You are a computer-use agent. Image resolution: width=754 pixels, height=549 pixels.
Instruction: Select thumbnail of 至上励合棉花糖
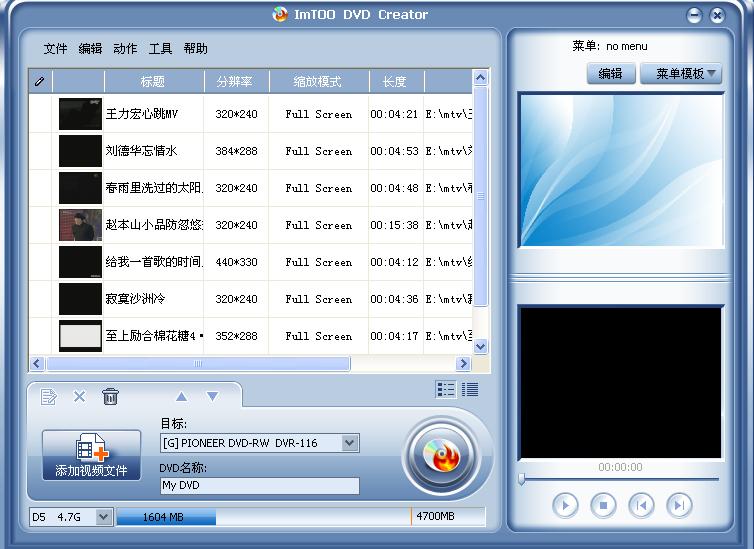[80, 336]
